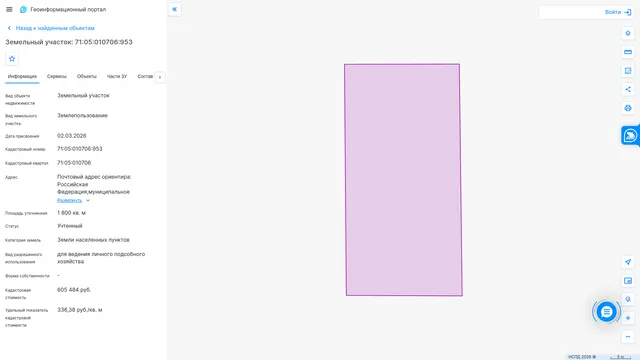The image size is (640, 360).
Task: Select the pink land parcel on the map
Action: tap(403, 180)
